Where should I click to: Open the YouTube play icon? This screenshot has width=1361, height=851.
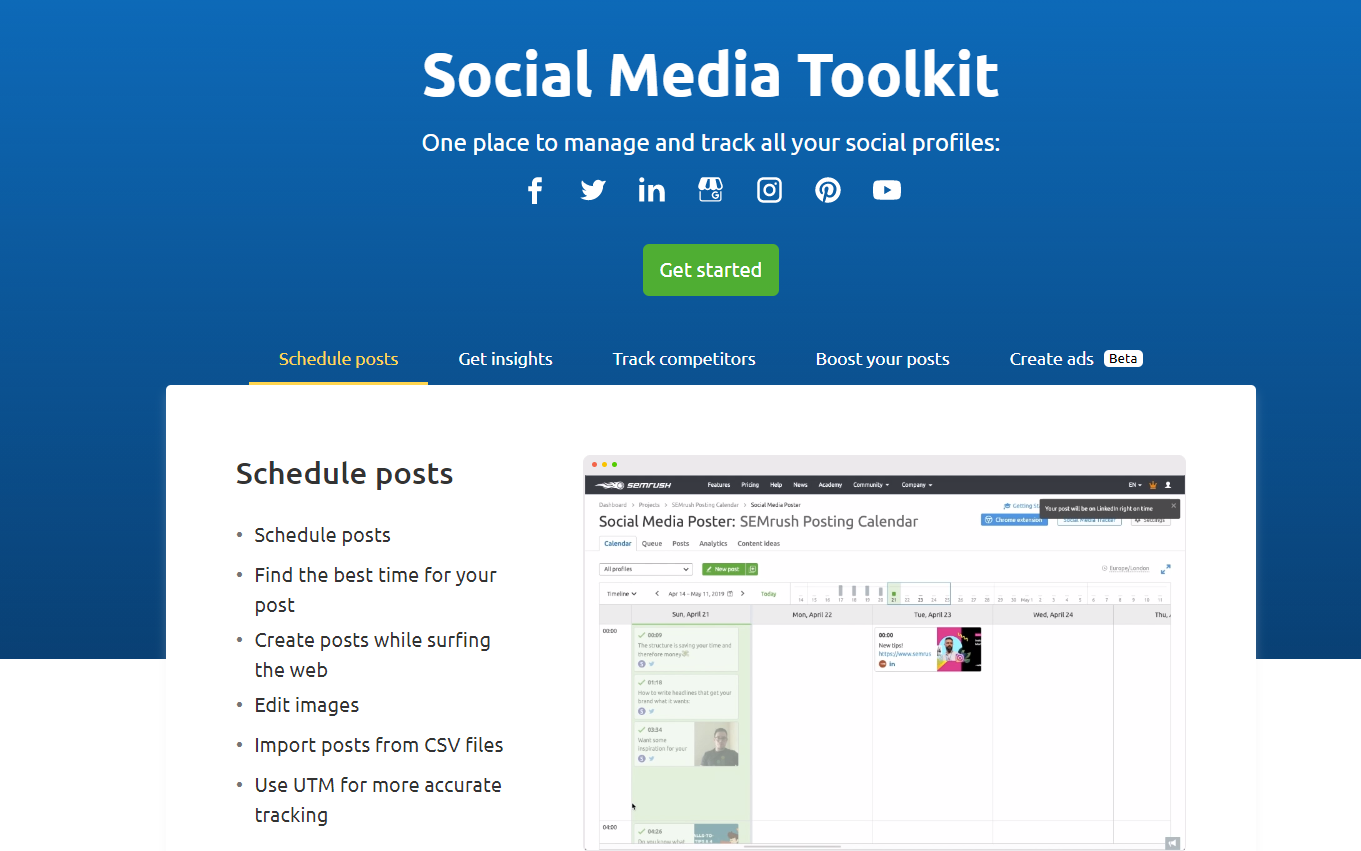tap(887, 190)
